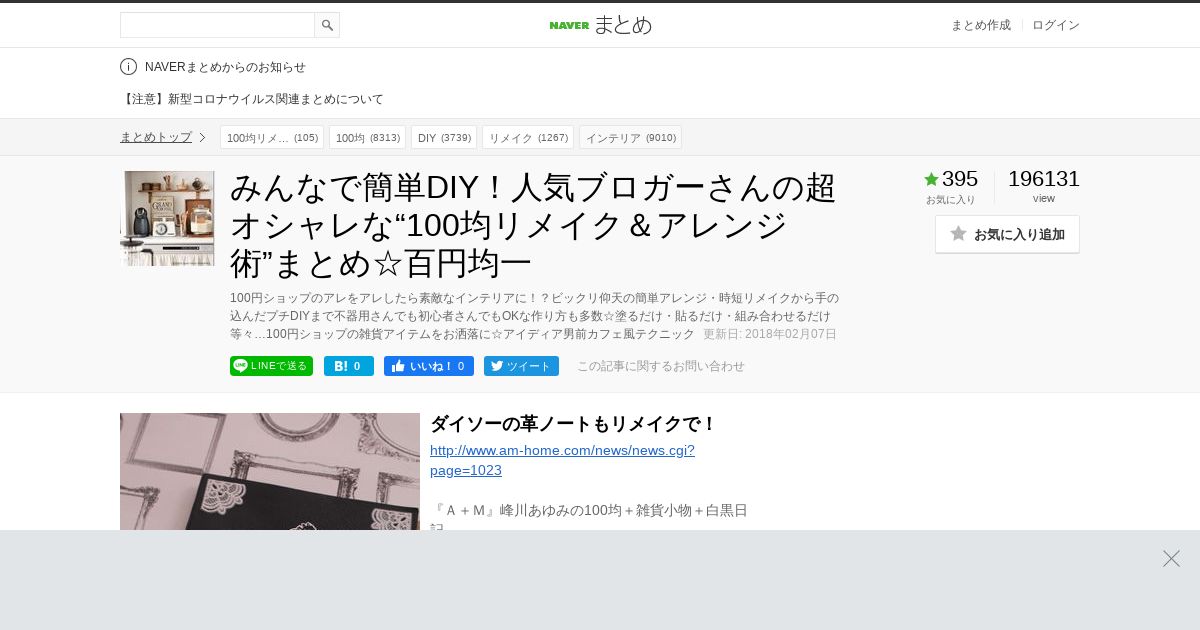Open the NAVER まとめ logo

coord(600,25)
